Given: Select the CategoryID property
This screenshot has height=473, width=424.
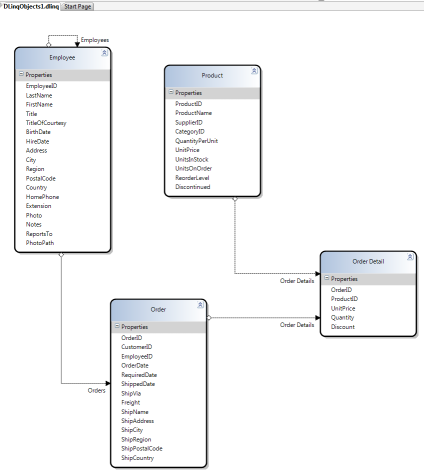Looking at the screenshot, I should tap(190, 132).
